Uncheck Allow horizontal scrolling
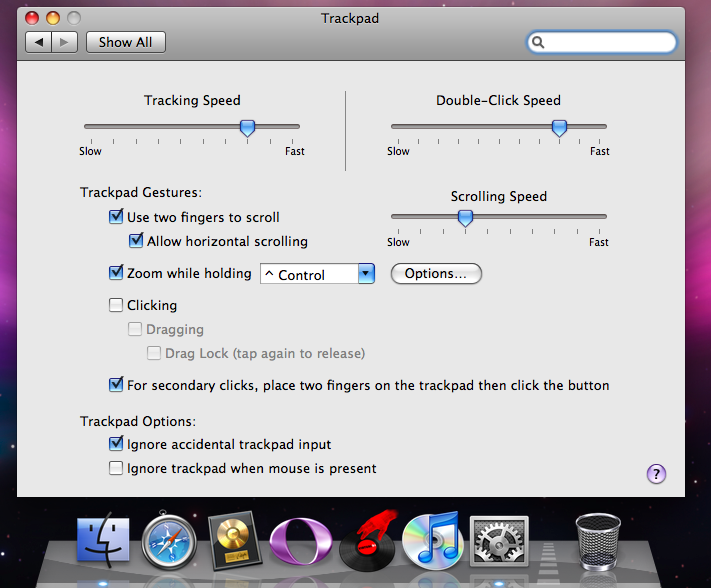 tap(136, 241)
